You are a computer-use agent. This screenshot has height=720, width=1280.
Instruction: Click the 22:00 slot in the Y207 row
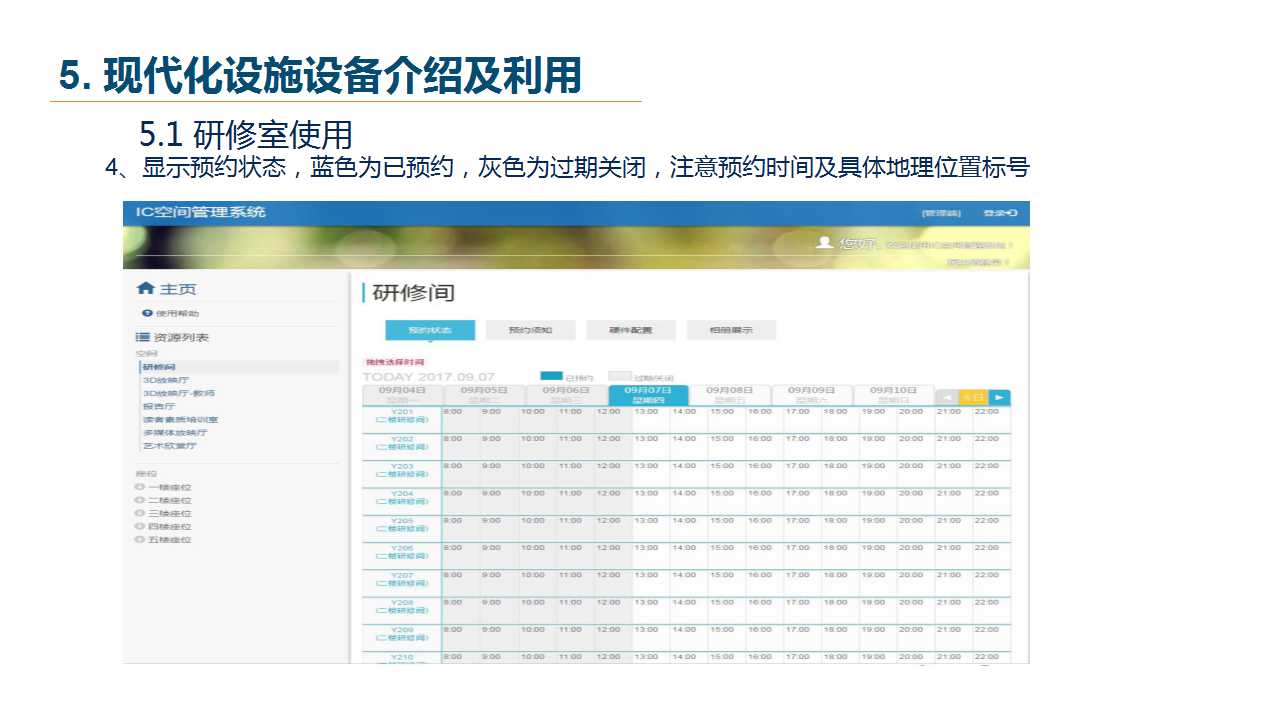[x=992, y=582]
